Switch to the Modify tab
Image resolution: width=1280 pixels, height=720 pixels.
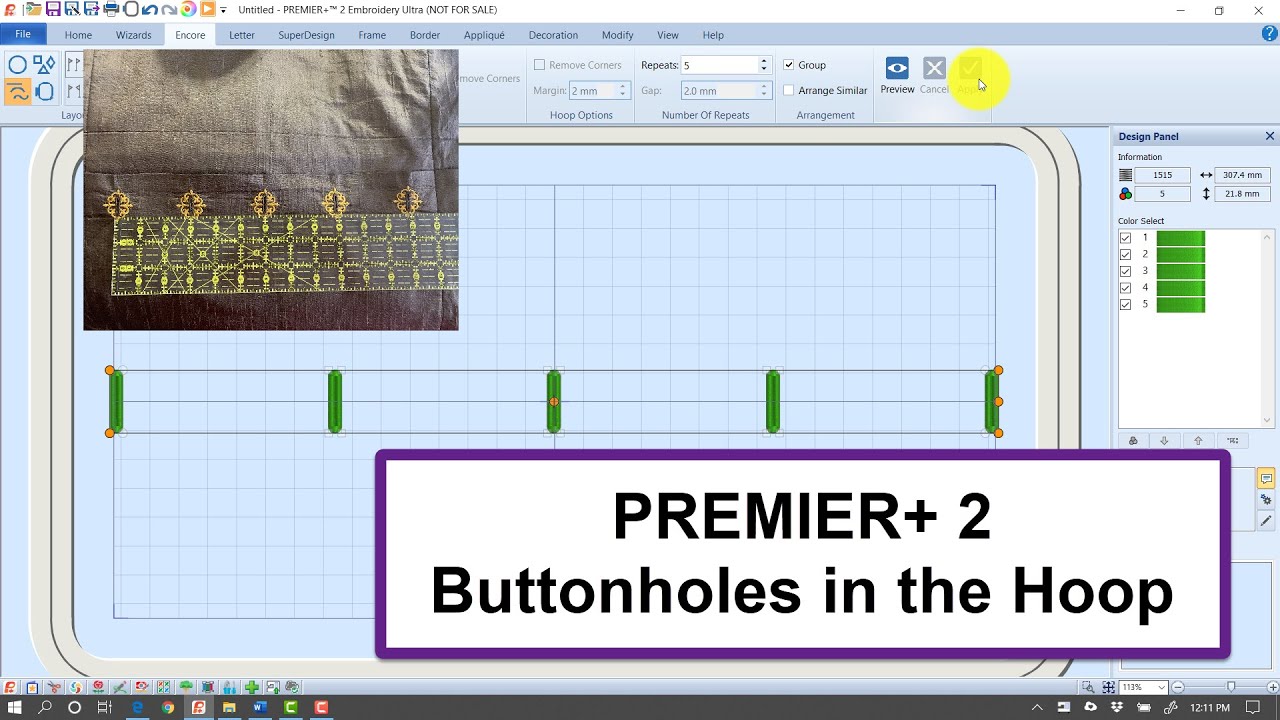[617, 35]
